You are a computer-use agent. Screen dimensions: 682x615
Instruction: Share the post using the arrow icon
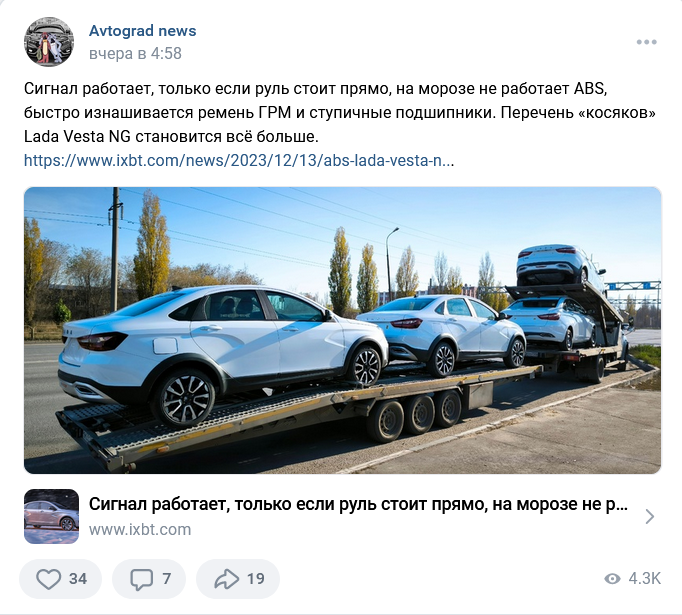[x=226, y=579]
